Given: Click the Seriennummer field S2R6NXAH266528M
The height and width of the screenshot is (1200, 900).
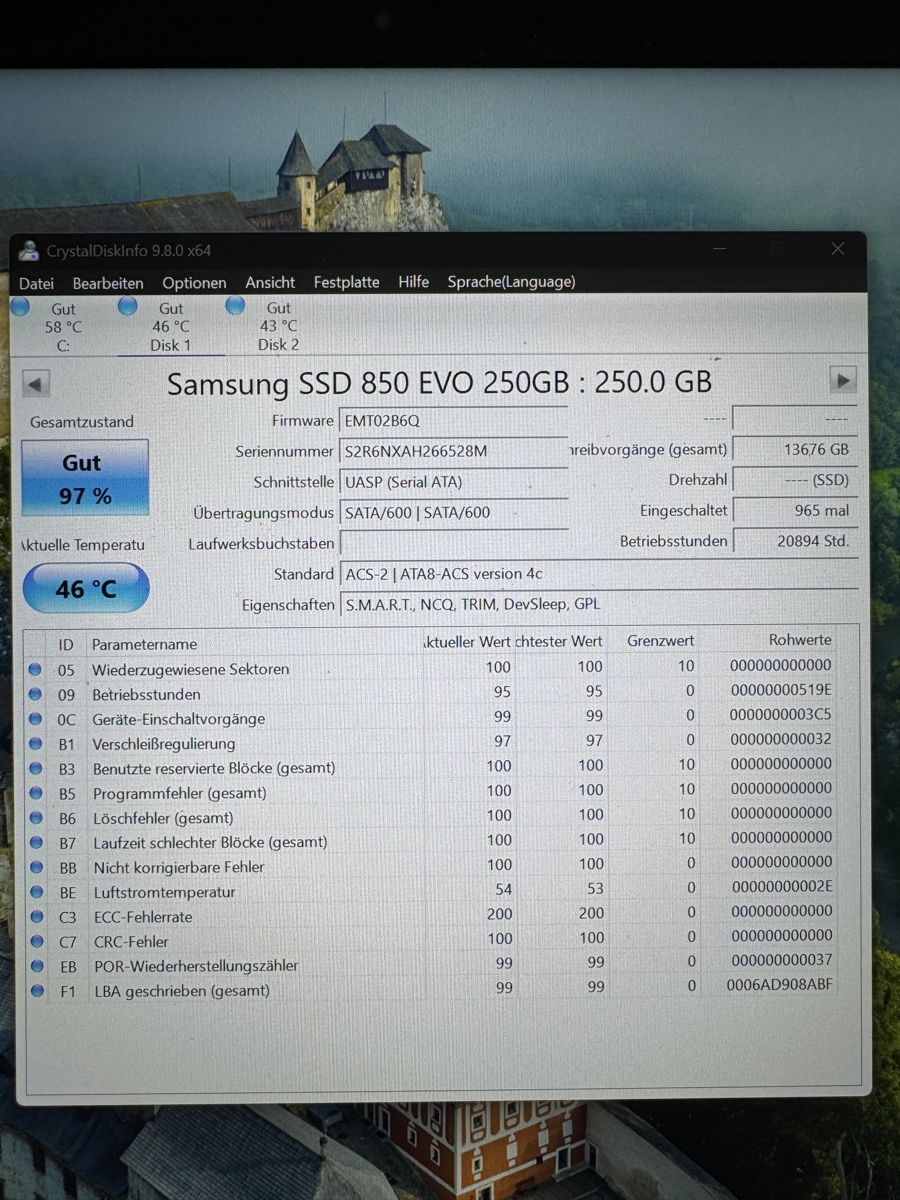Looking at the screenshot, I should (454, 451).
